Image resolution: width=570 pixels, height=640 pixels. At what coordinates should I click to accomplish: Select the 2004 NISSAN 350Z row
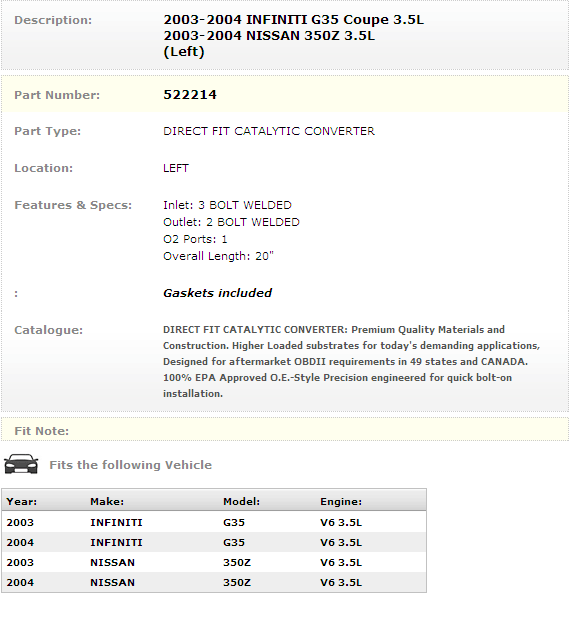(x=214, y=582)
